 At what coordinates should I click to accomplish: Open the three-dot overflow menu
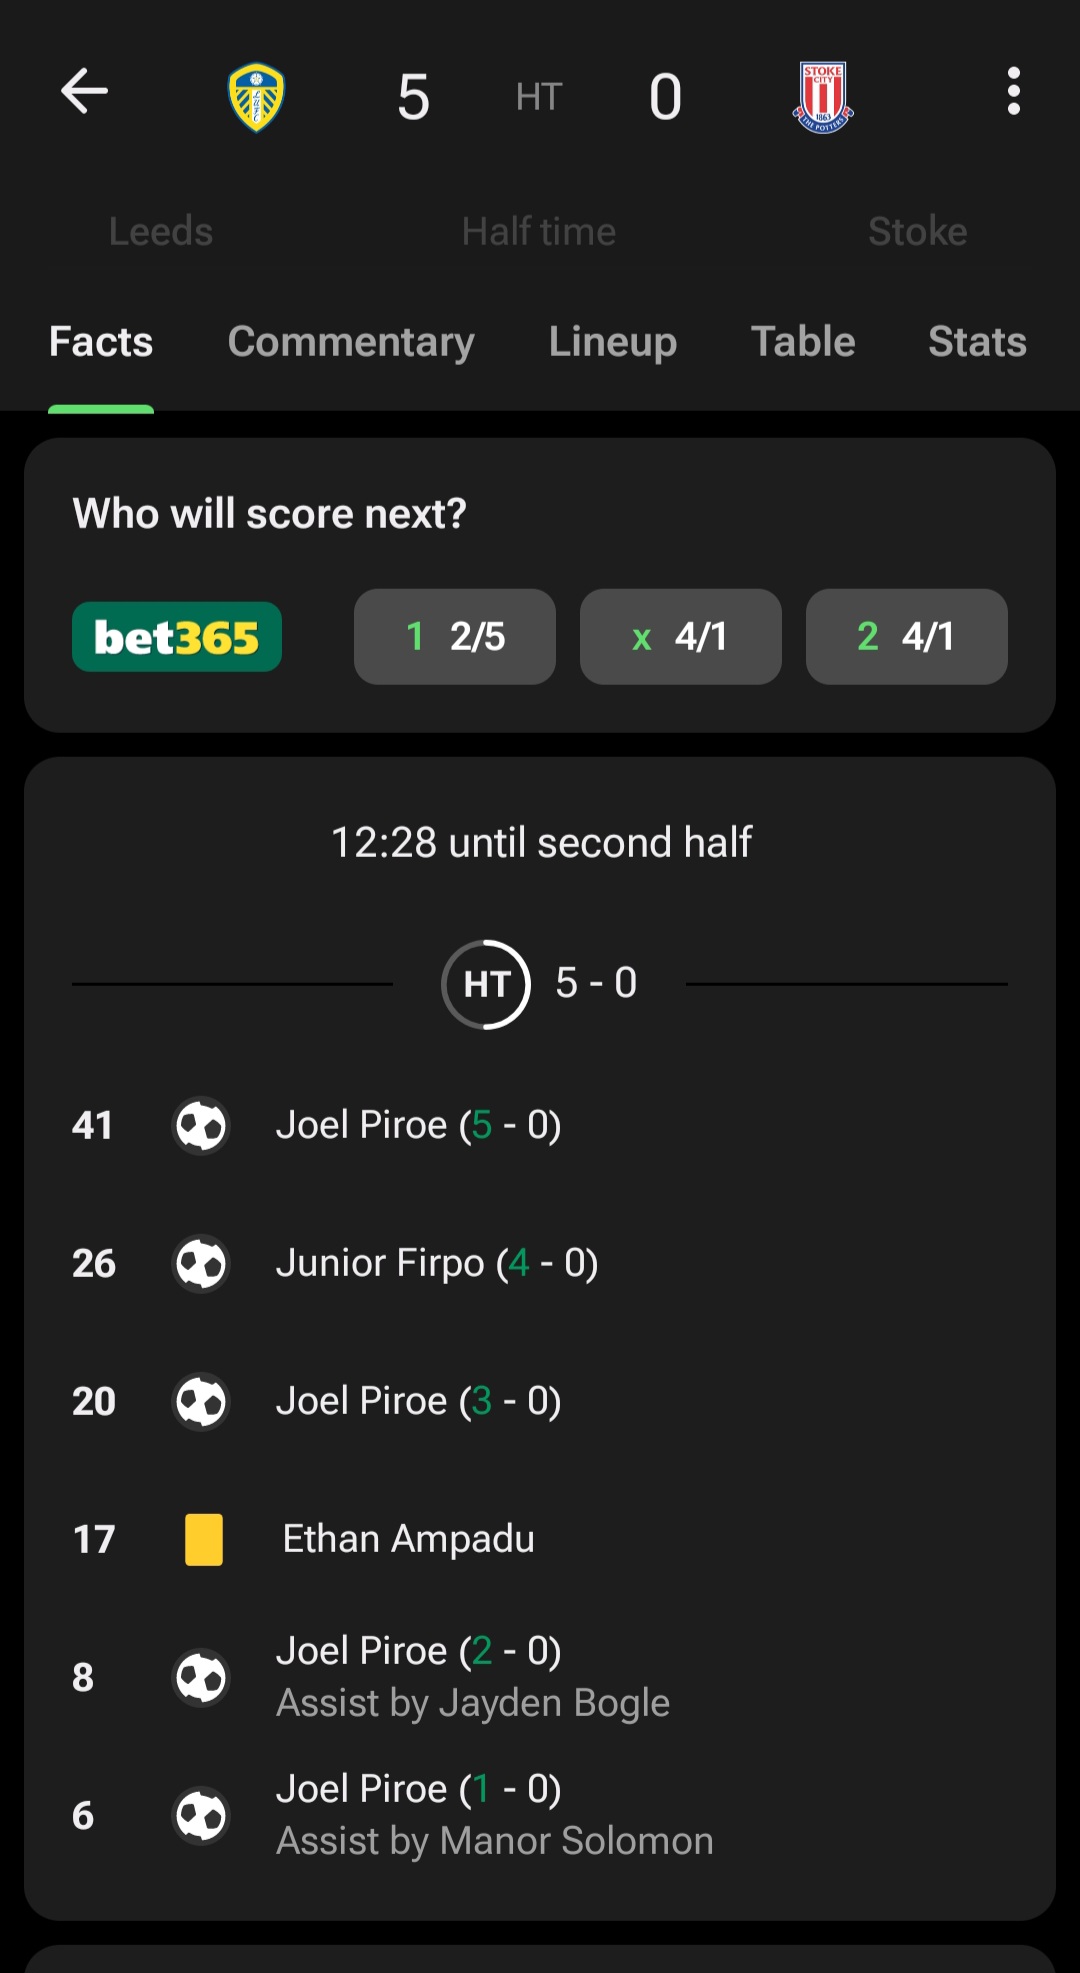pyautogui.click(x=1013, y=92)
